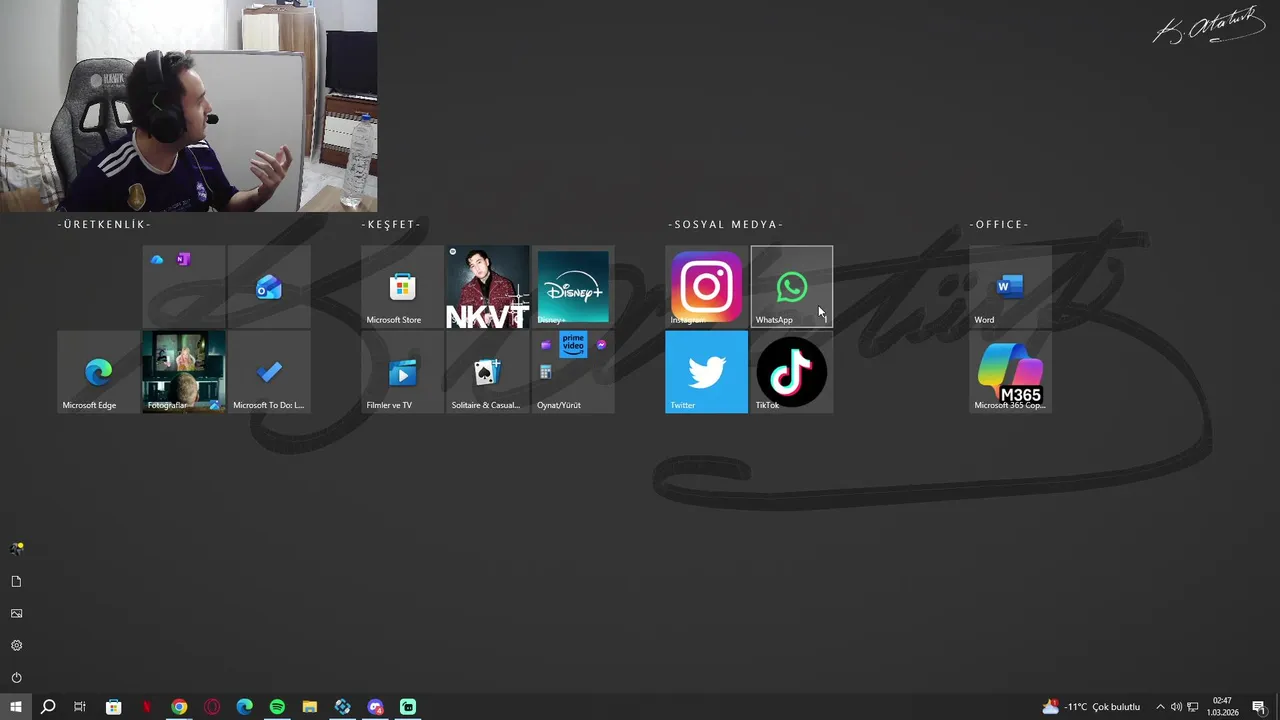The image size is (1280, 720).
Task: Open Microsoft To Do tile
Action: coord(269,372)
